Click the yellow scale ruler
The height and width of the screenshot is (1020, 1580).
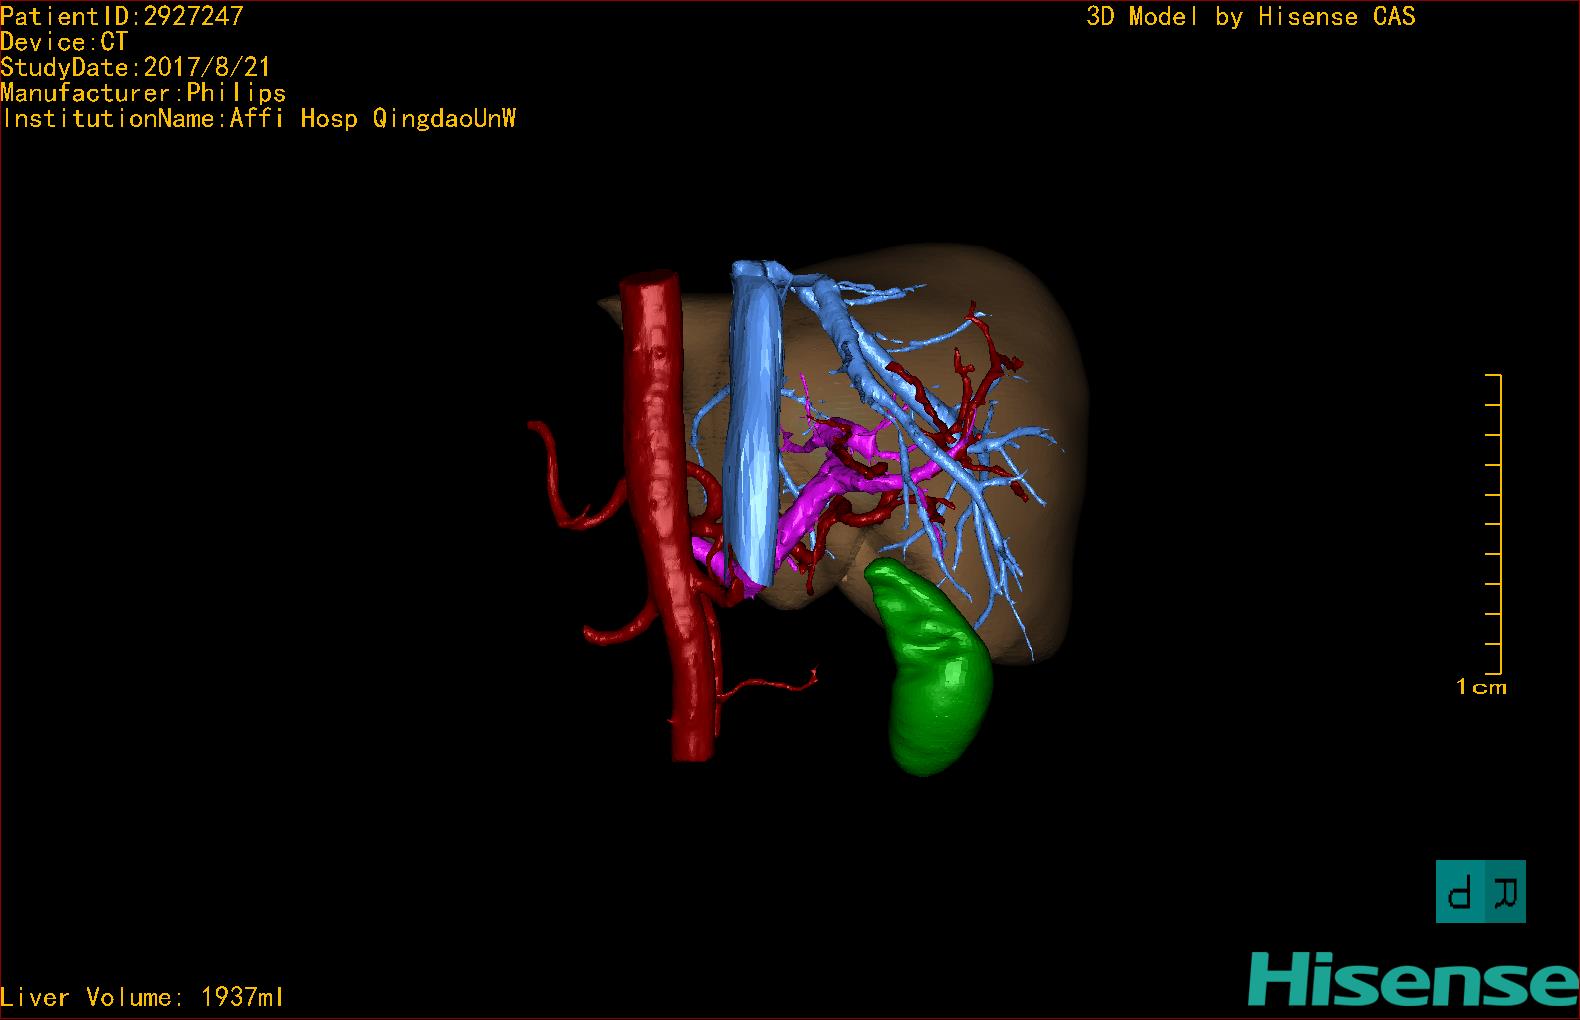click(x=1494, y=524)
